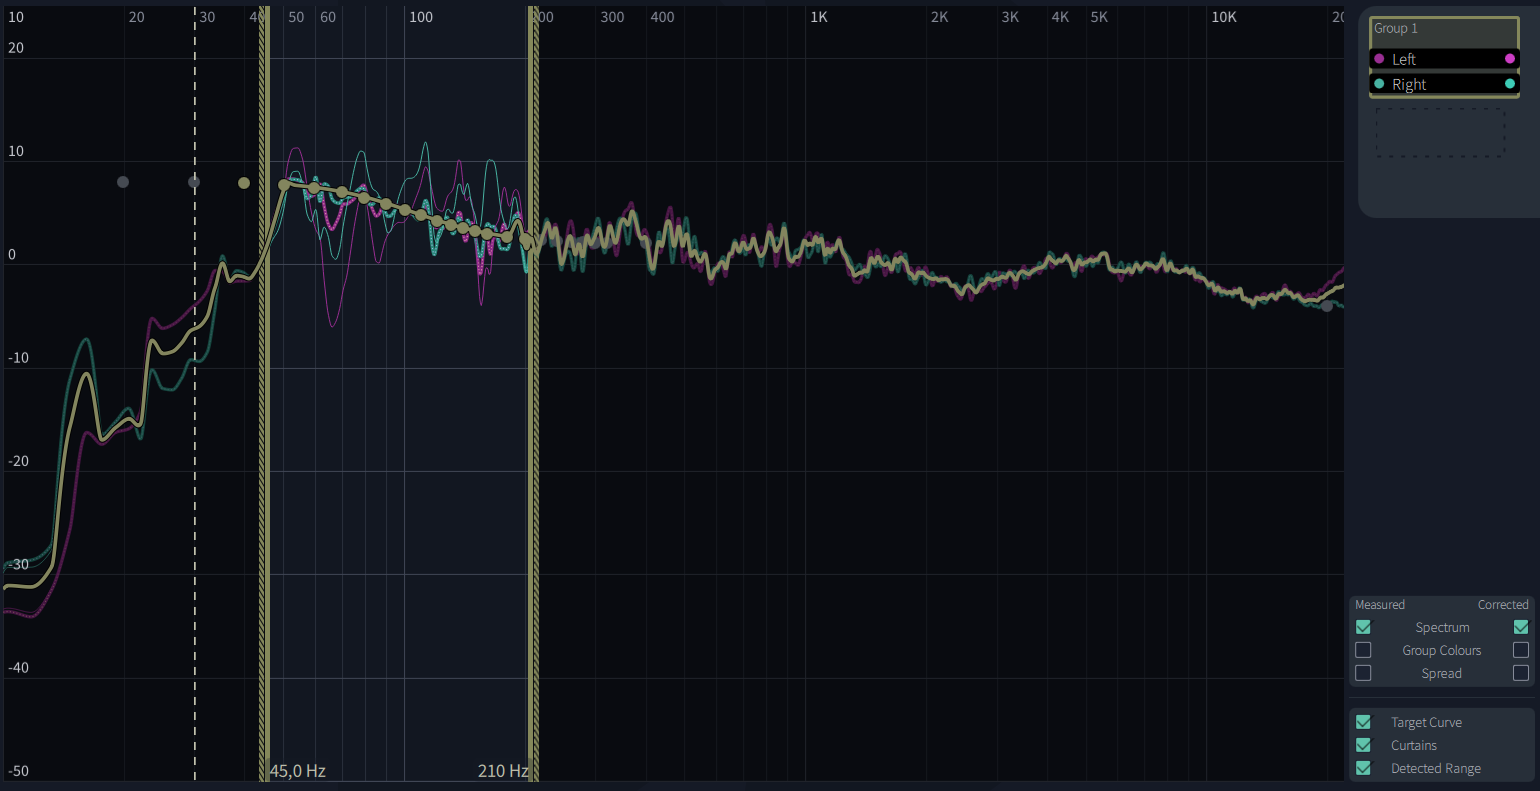Enable the Corrected Spread checkbox
The width and height of the screenshot is (1540, 791).
[x=1521, y=673]
